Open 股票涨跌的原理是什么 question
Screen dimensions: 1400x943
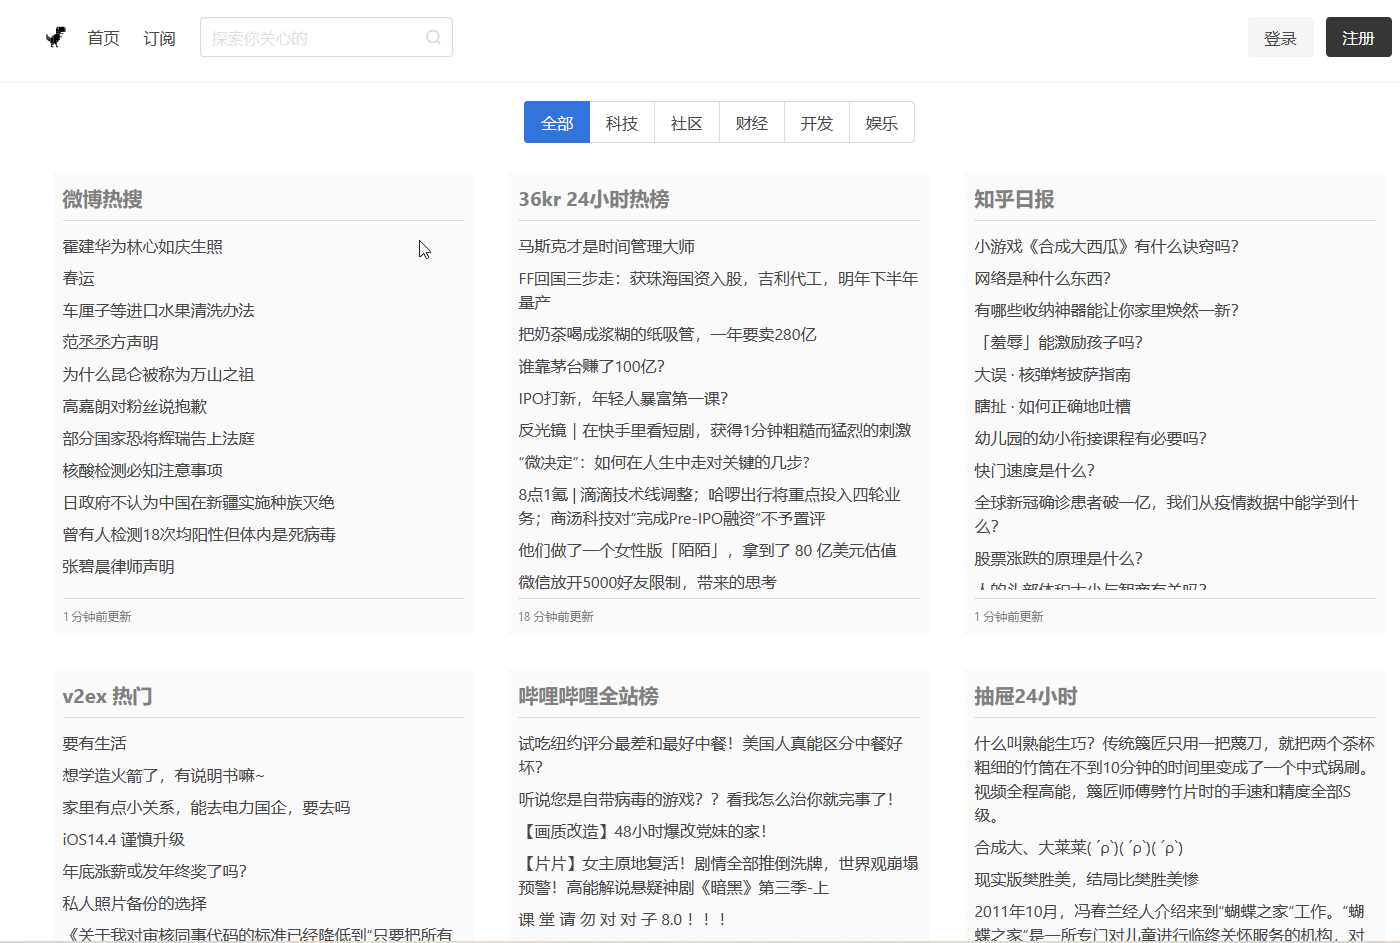(1058, 559)
